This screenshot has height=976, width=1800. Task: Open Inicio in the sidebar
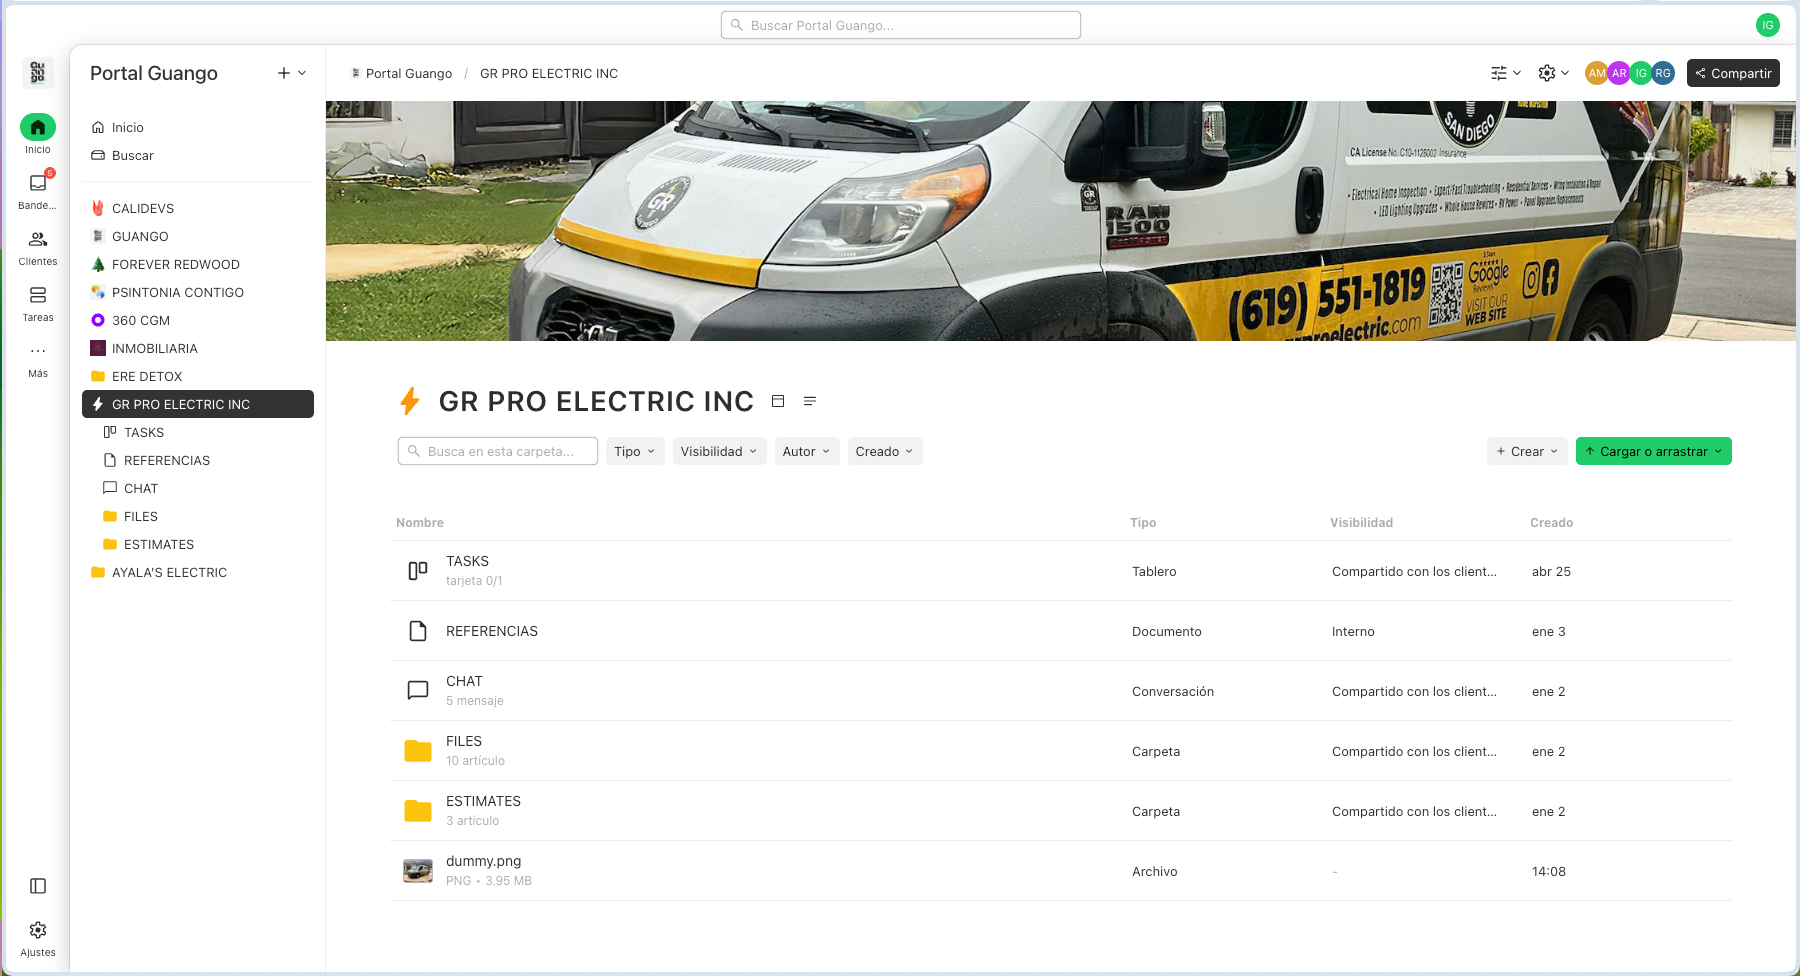click(198, 127)
